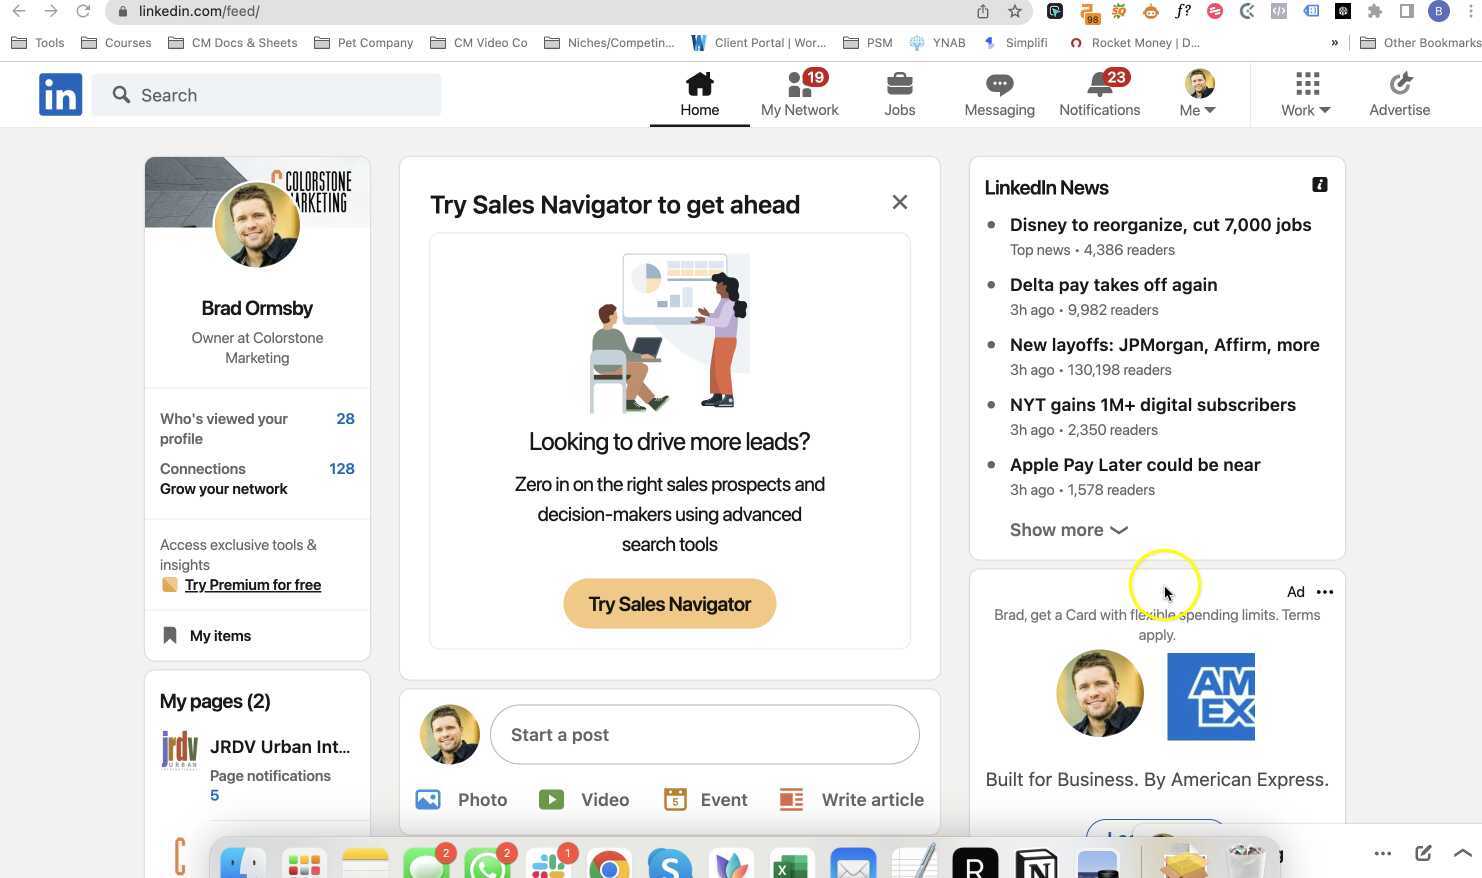This screenshot has width=1482, height=878.
Task: Click the Start a post box
Action: [705, 735]
